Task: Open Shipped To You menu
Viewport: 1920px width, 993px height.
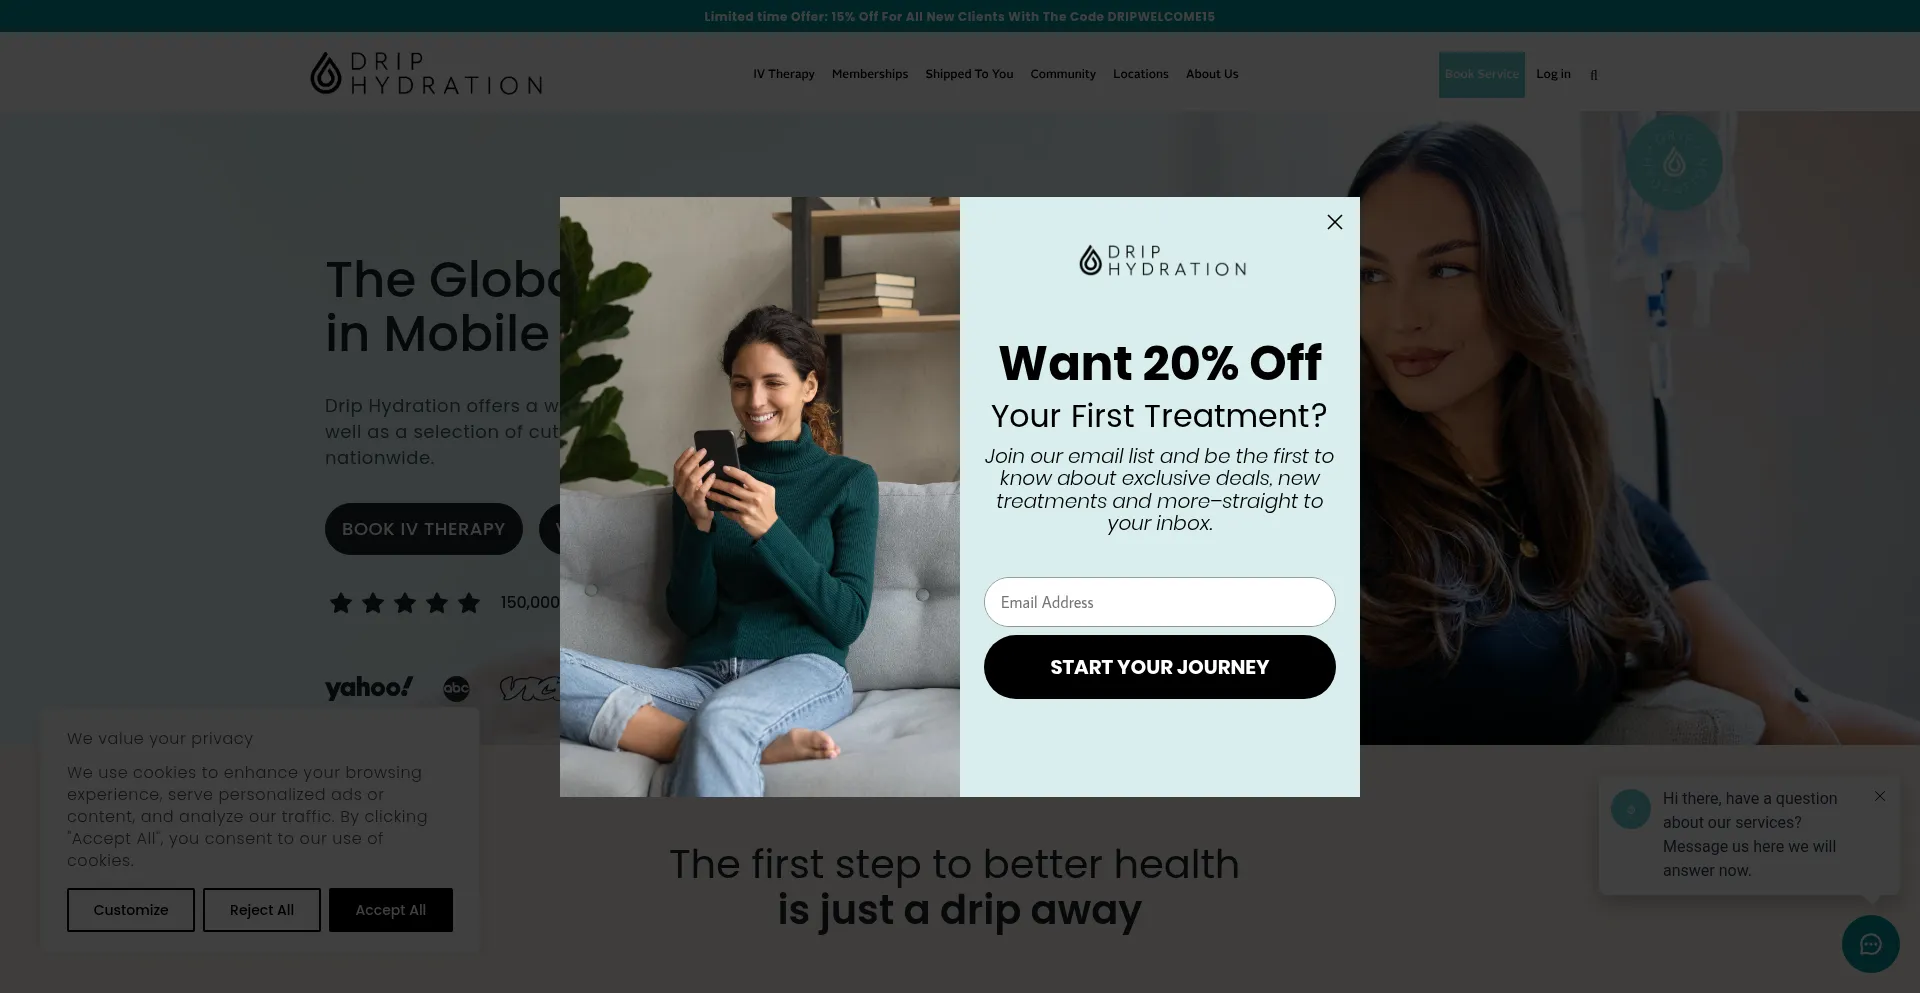Action: [x=969, y=74]
